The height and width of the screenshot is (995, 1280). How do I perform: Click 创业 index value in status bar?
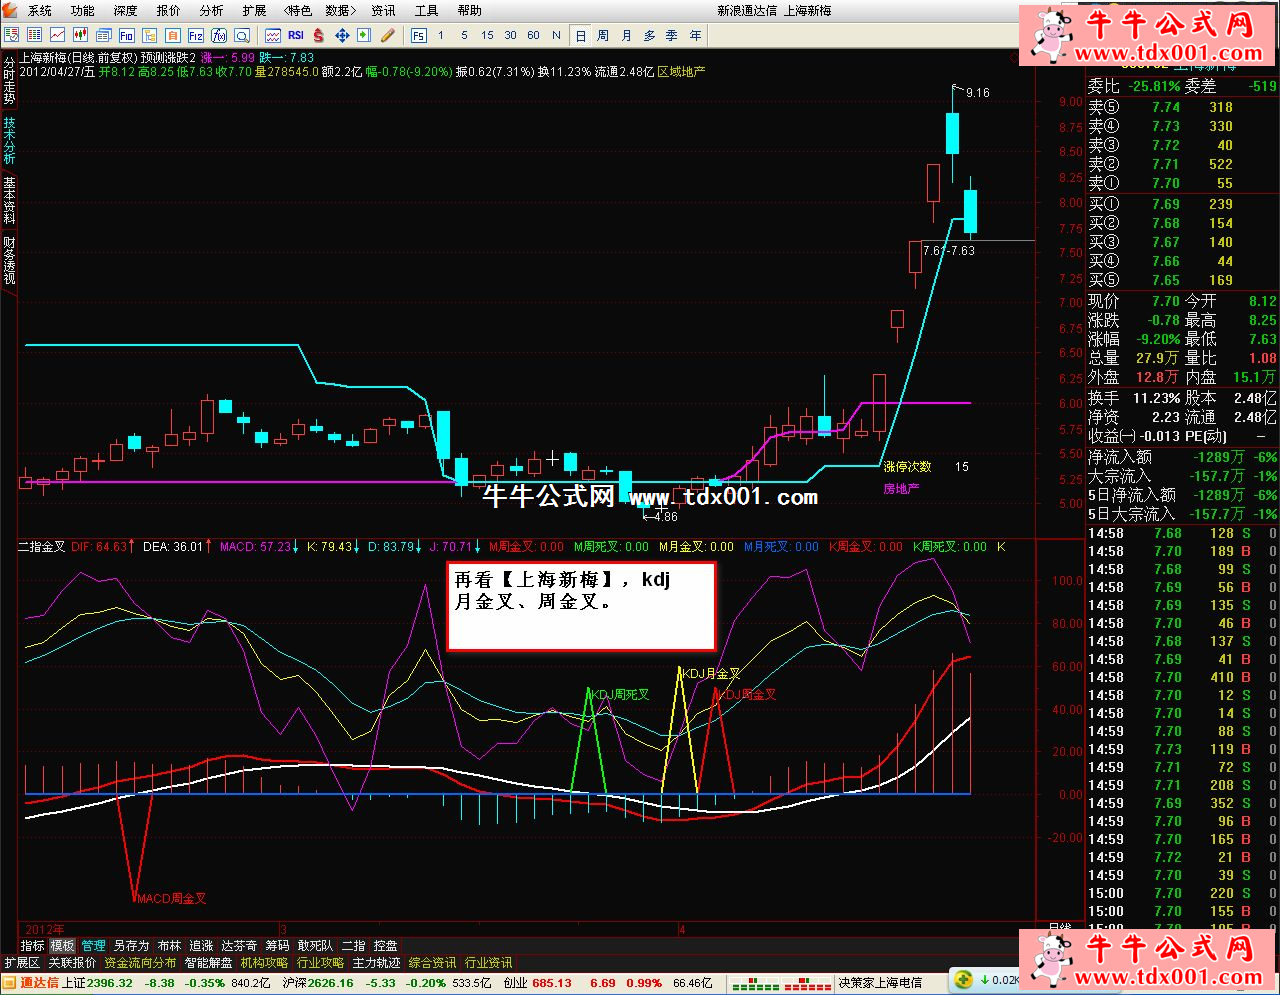pyautogui.click(x=552, y=983)
